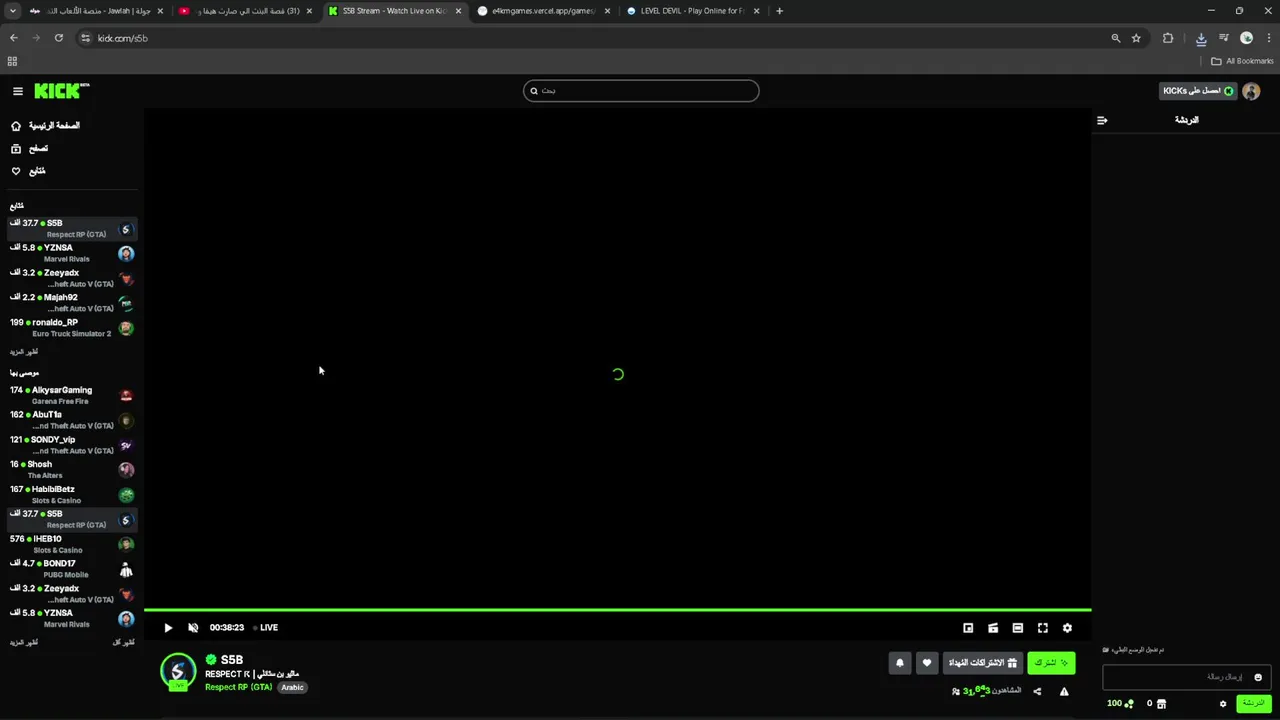This screenshot has height=720, width=1280.
Task: Expand show more under following list
Action: [x=24, y=352]
